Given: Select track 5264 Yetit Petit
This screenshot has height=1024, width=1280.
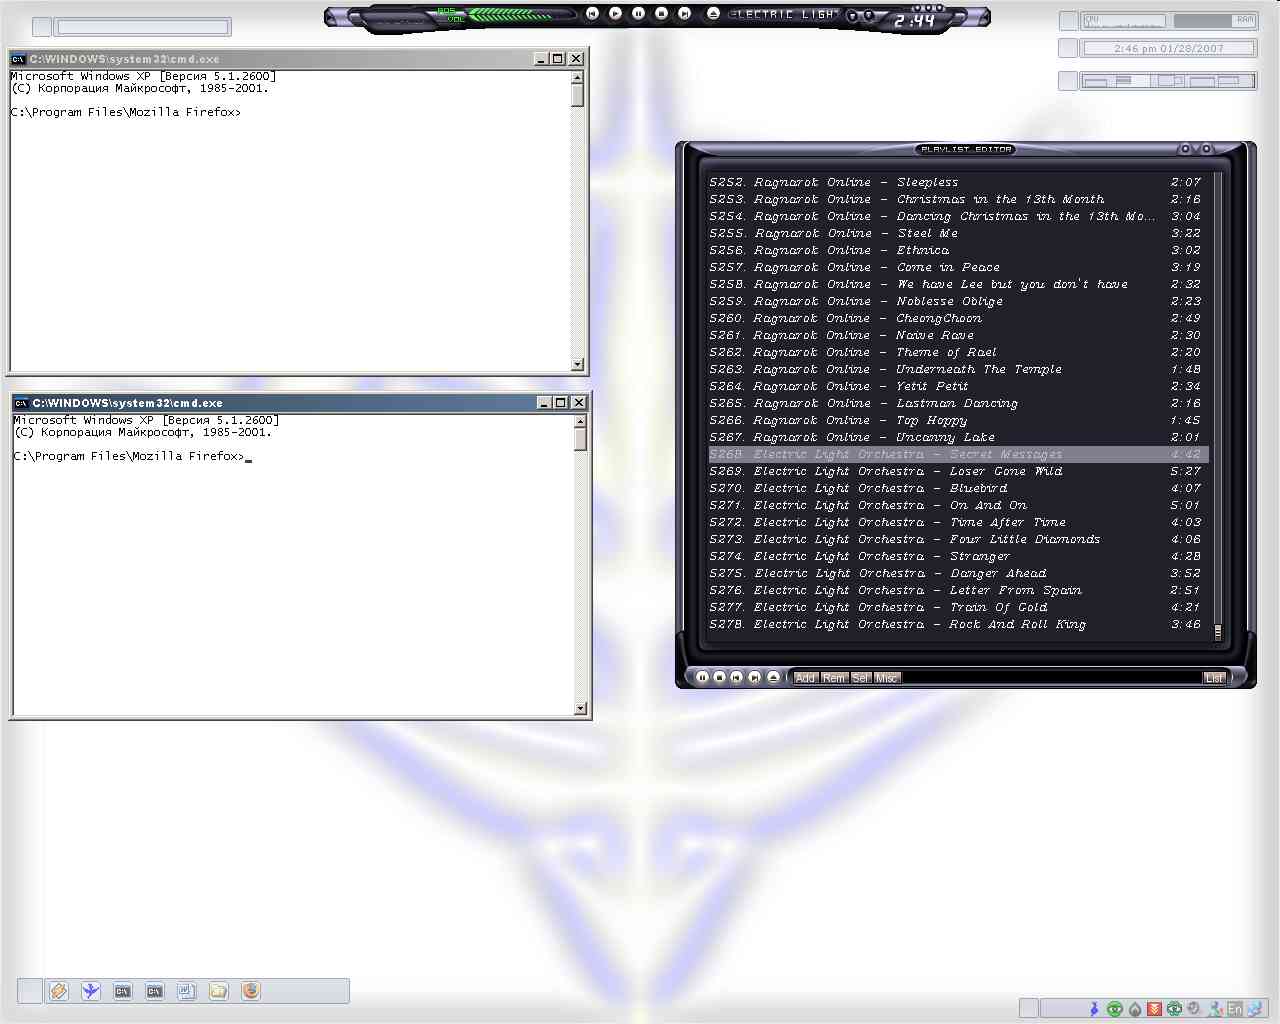Looking at the screenshot, I should (956, 386).
